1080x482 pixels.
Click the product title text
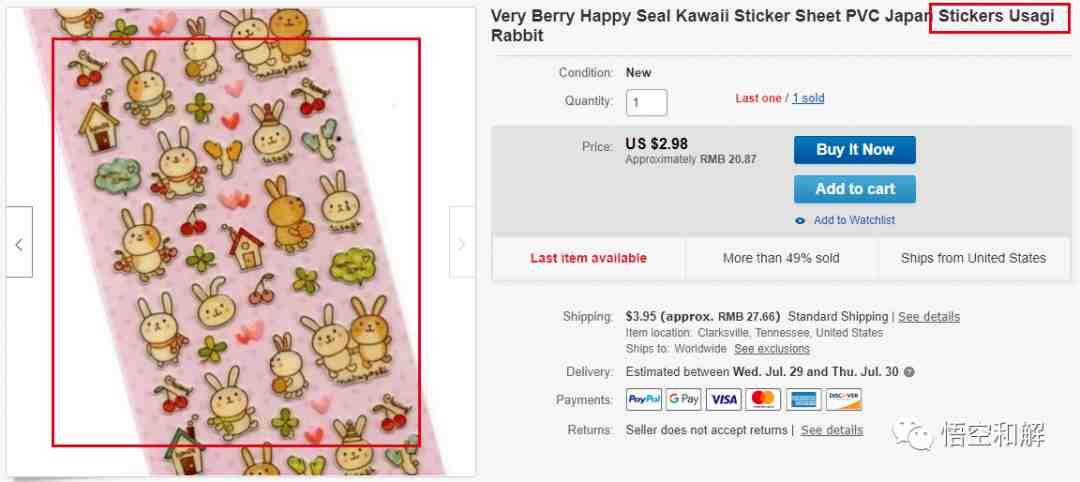(772, 26)
